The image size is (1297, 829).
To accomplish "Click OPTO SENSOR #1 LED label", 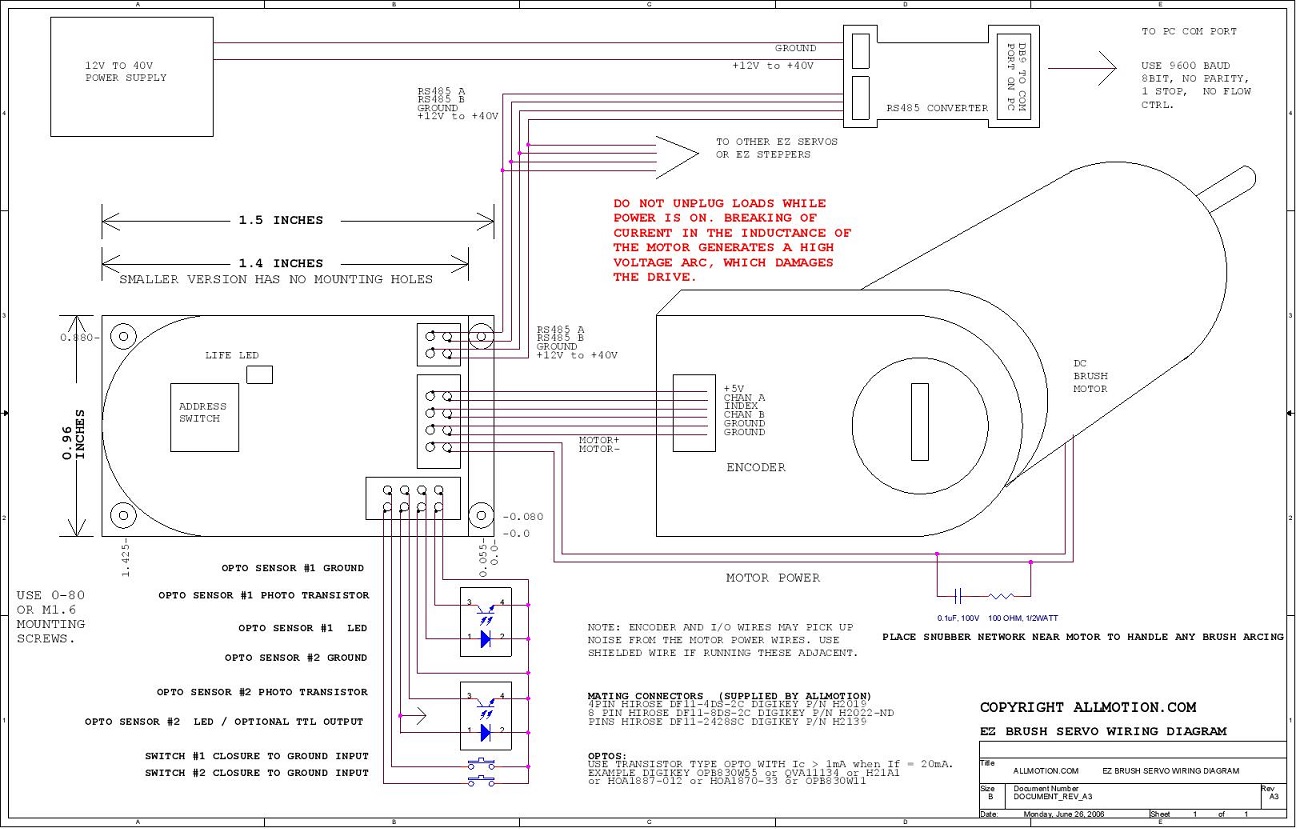I will 303,629.
